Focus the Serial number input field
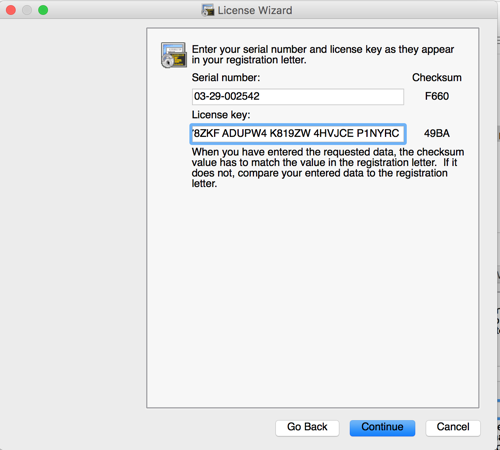This screenshot has width=500, height=450. 298,96
